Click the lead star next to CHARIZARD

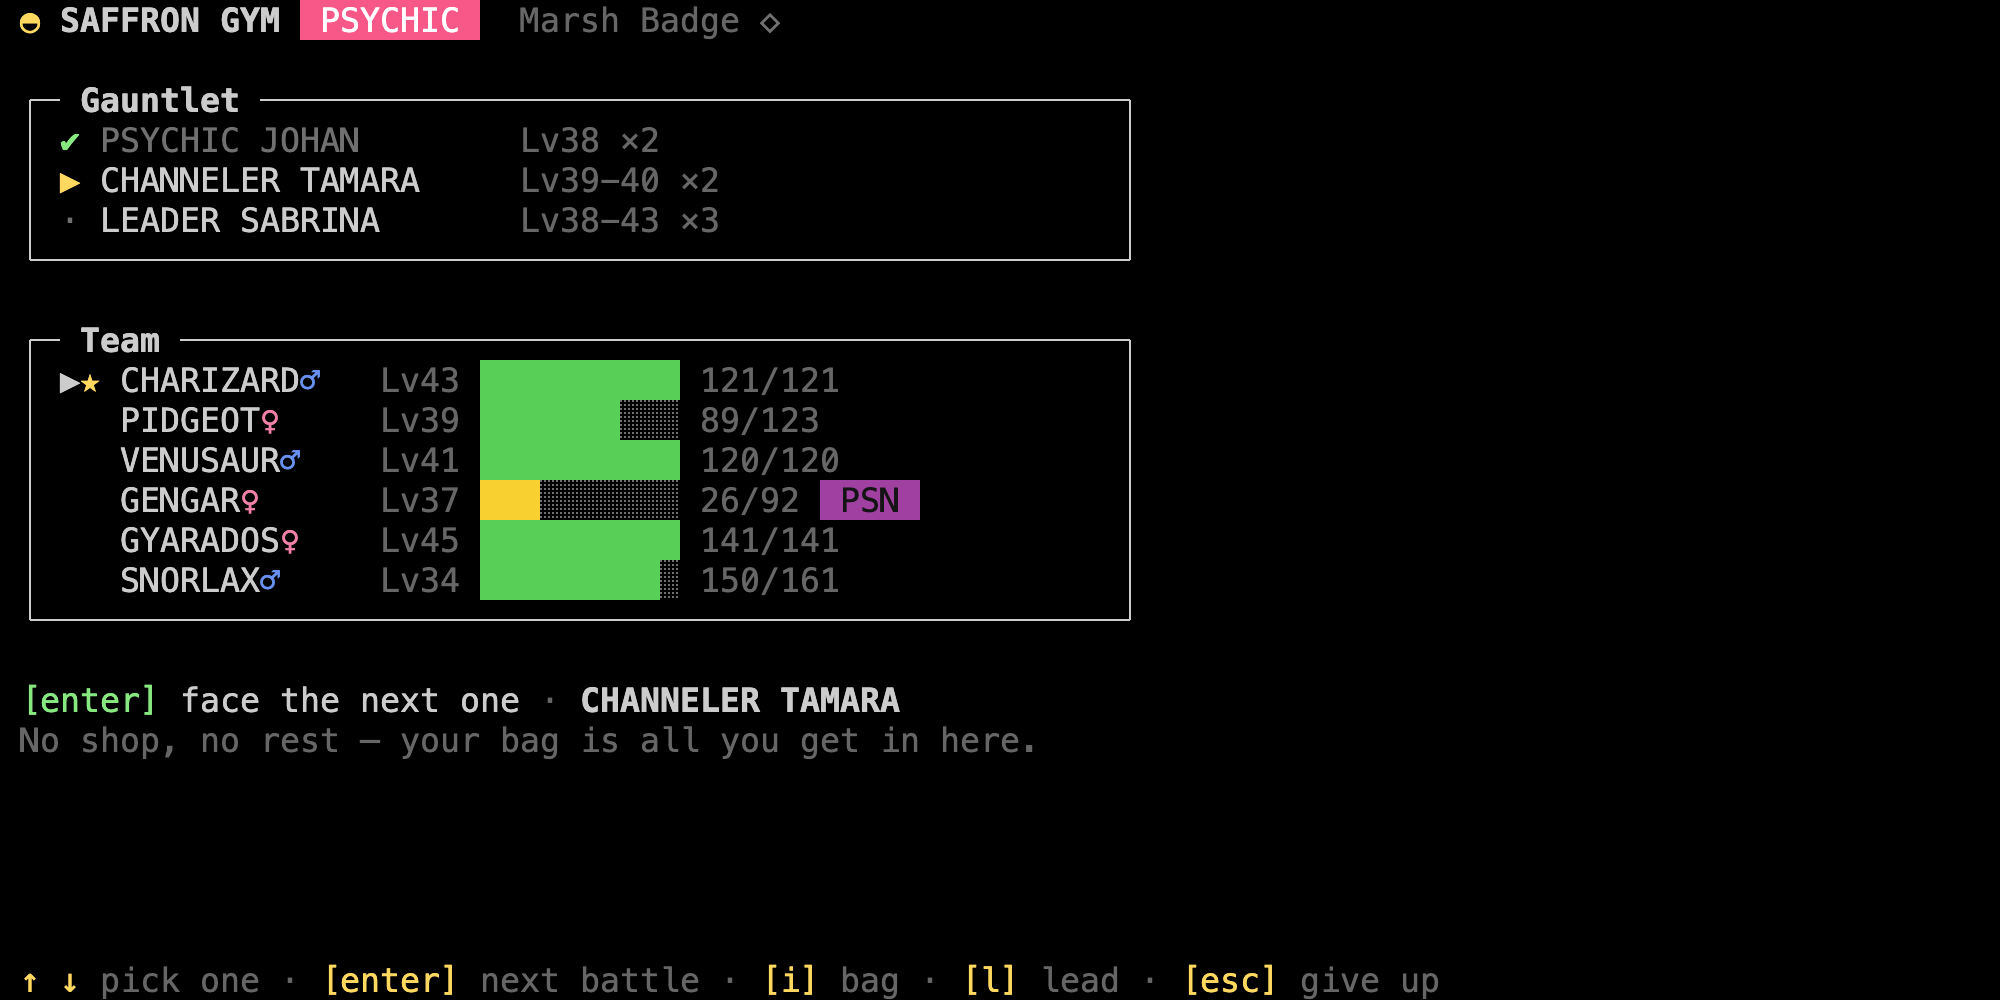[90, 382]
